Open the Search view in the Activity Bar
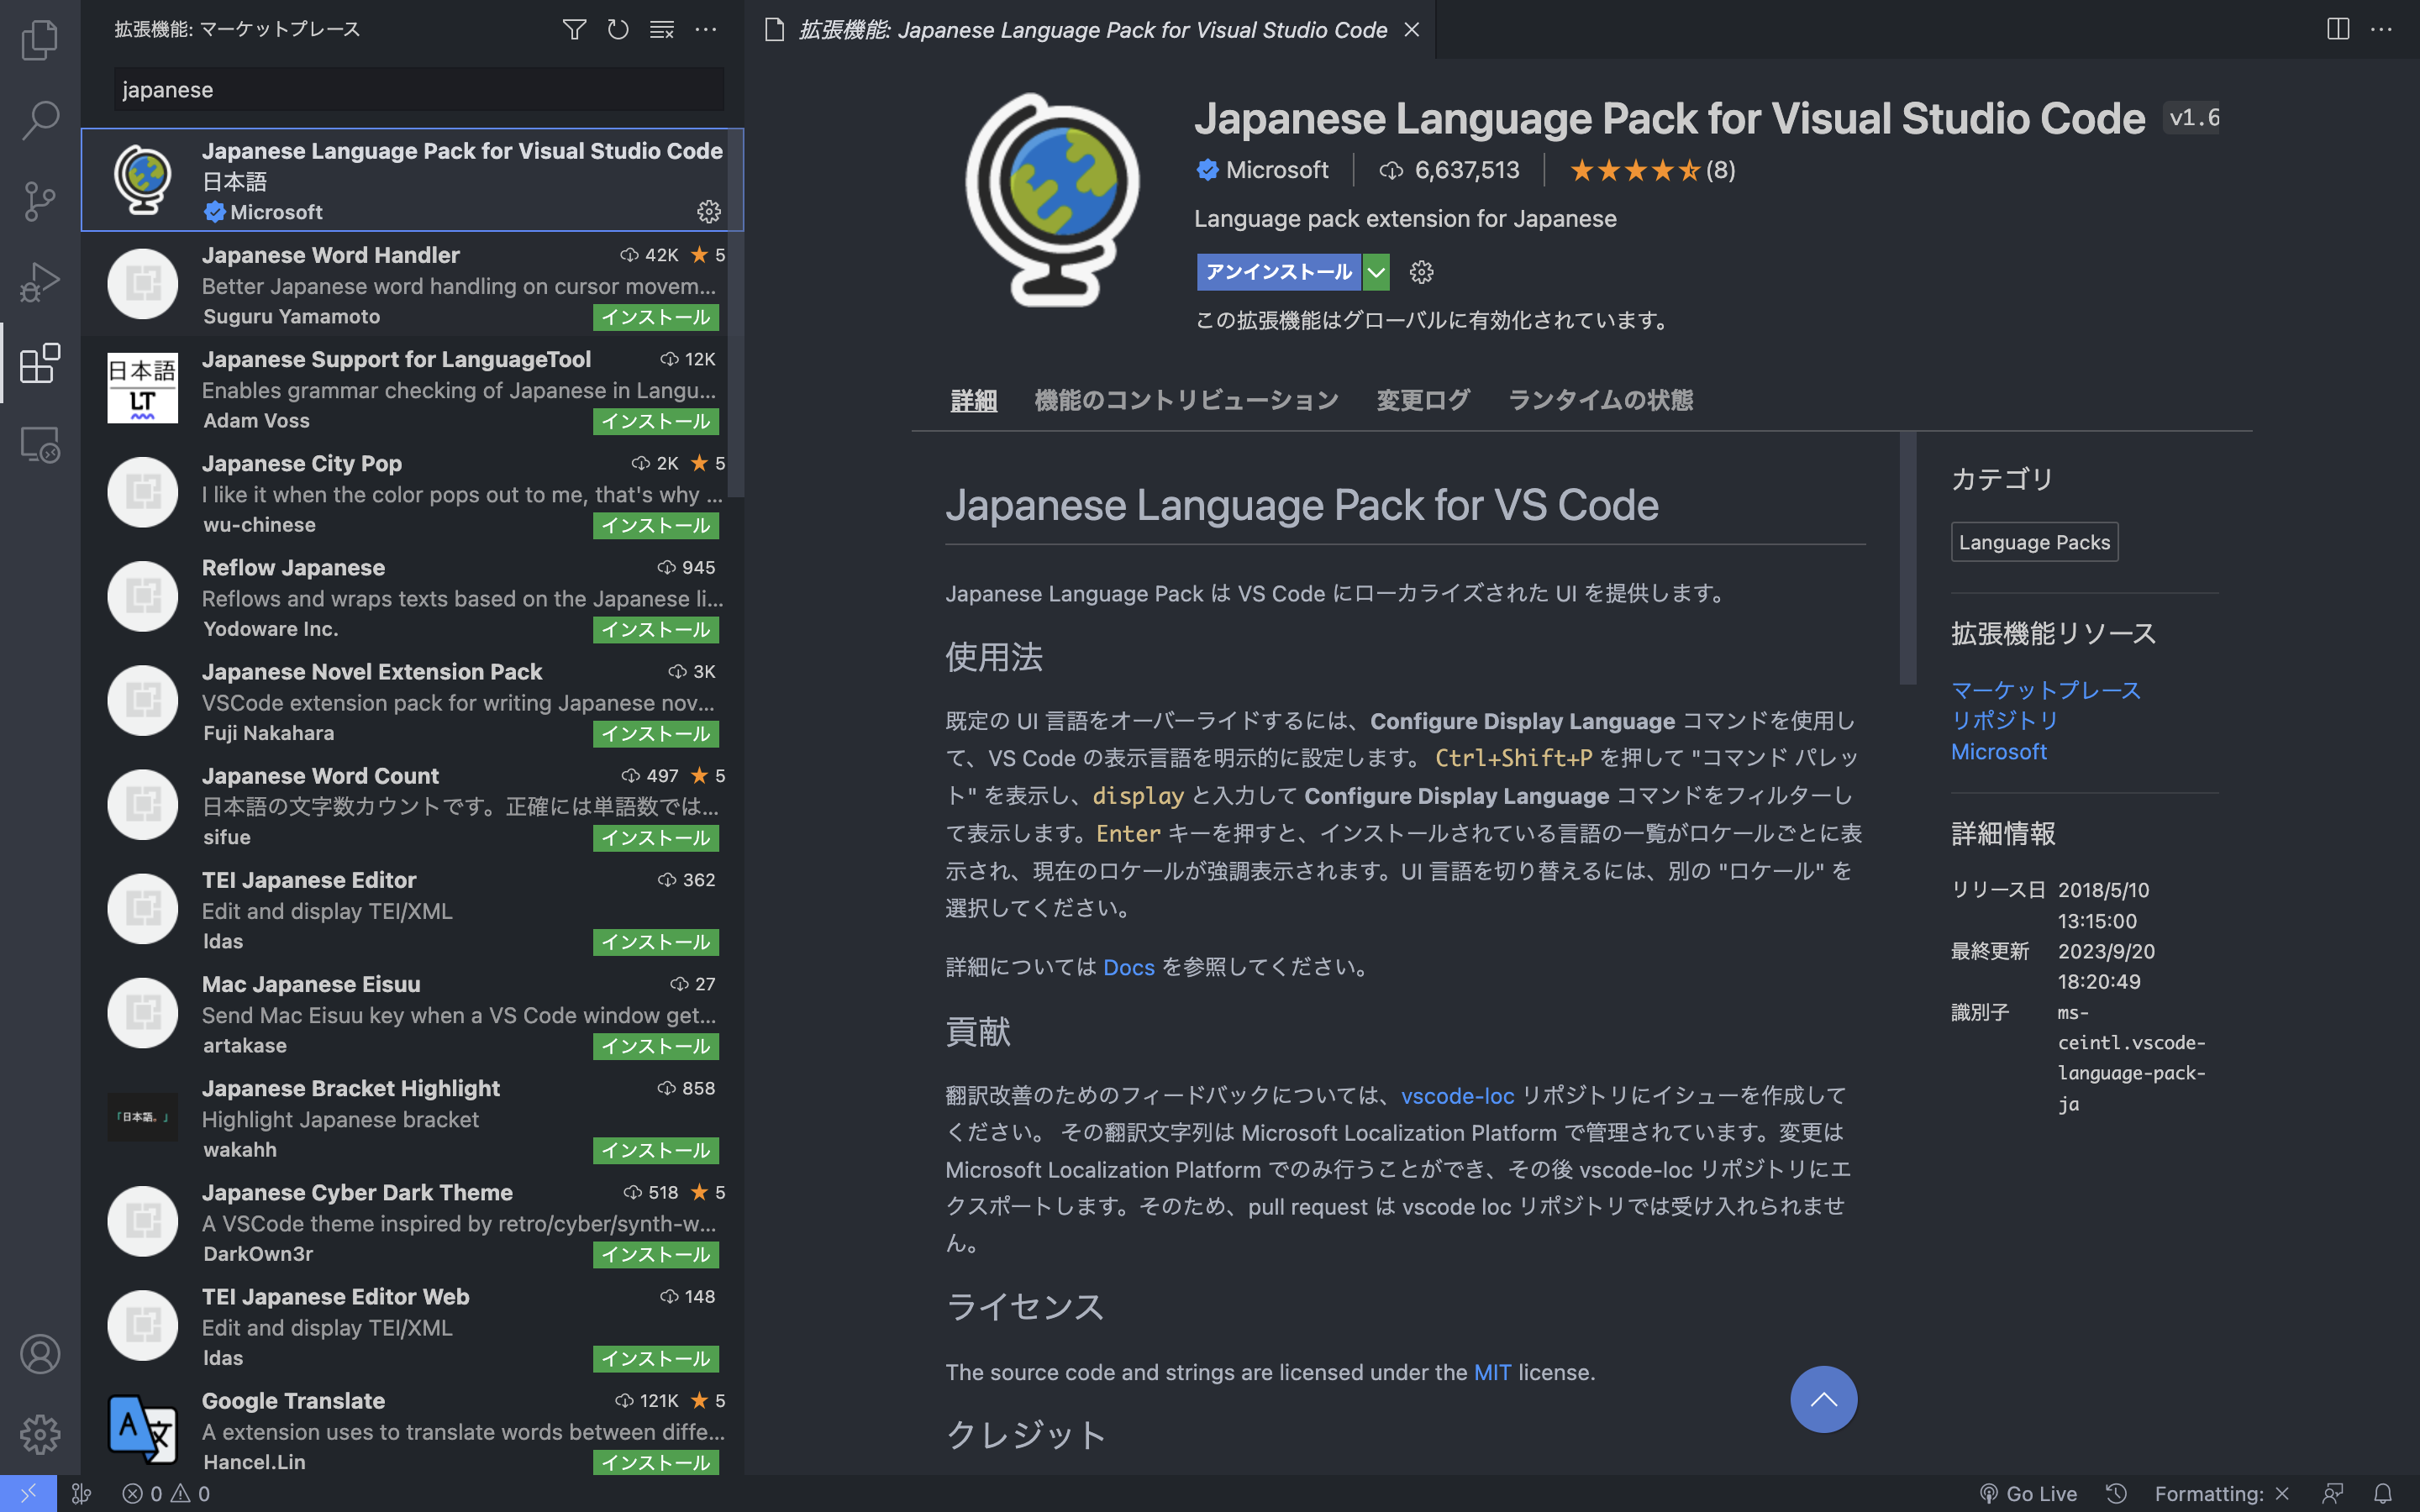This screenshot has height=1512, width=2420. [x=40, y=119]
